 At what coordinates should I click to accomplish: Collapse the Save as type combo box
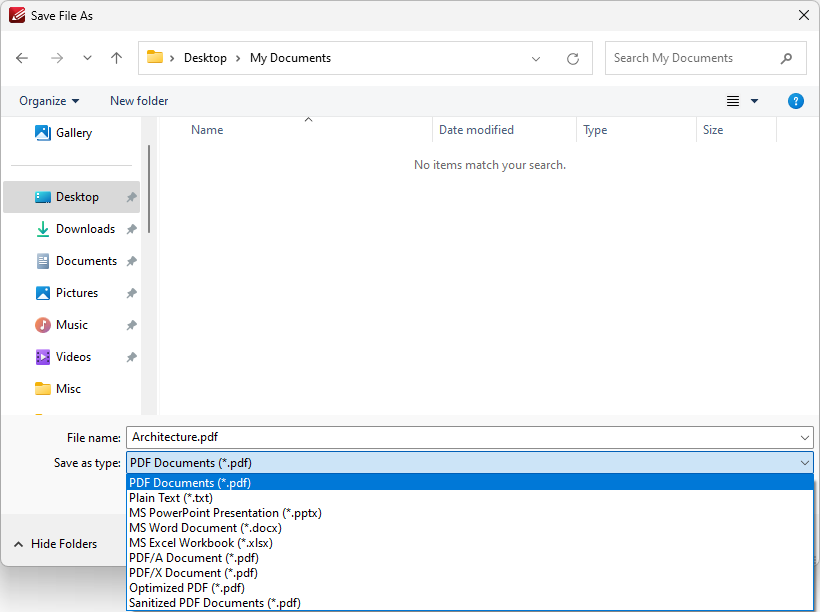(804, 463)
